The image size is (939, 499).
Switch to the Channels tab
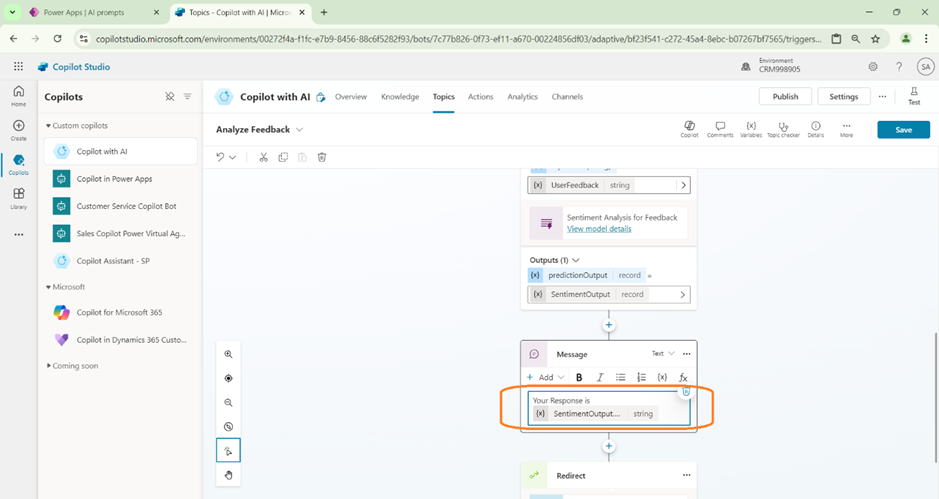click(x=567, y=97)
